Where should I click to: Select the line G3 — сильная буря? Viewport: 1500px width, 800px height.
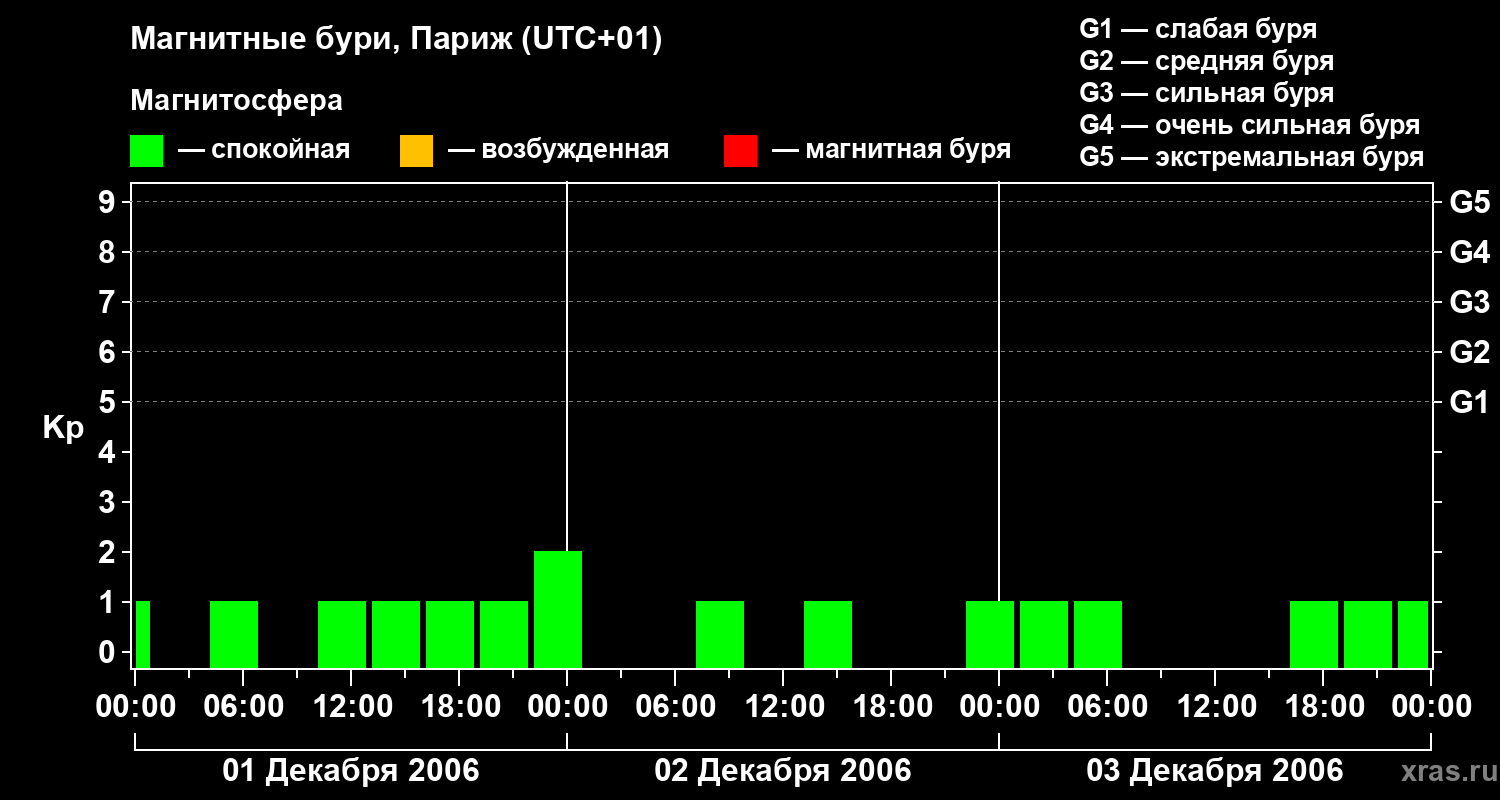click(x=1207, y=92)
